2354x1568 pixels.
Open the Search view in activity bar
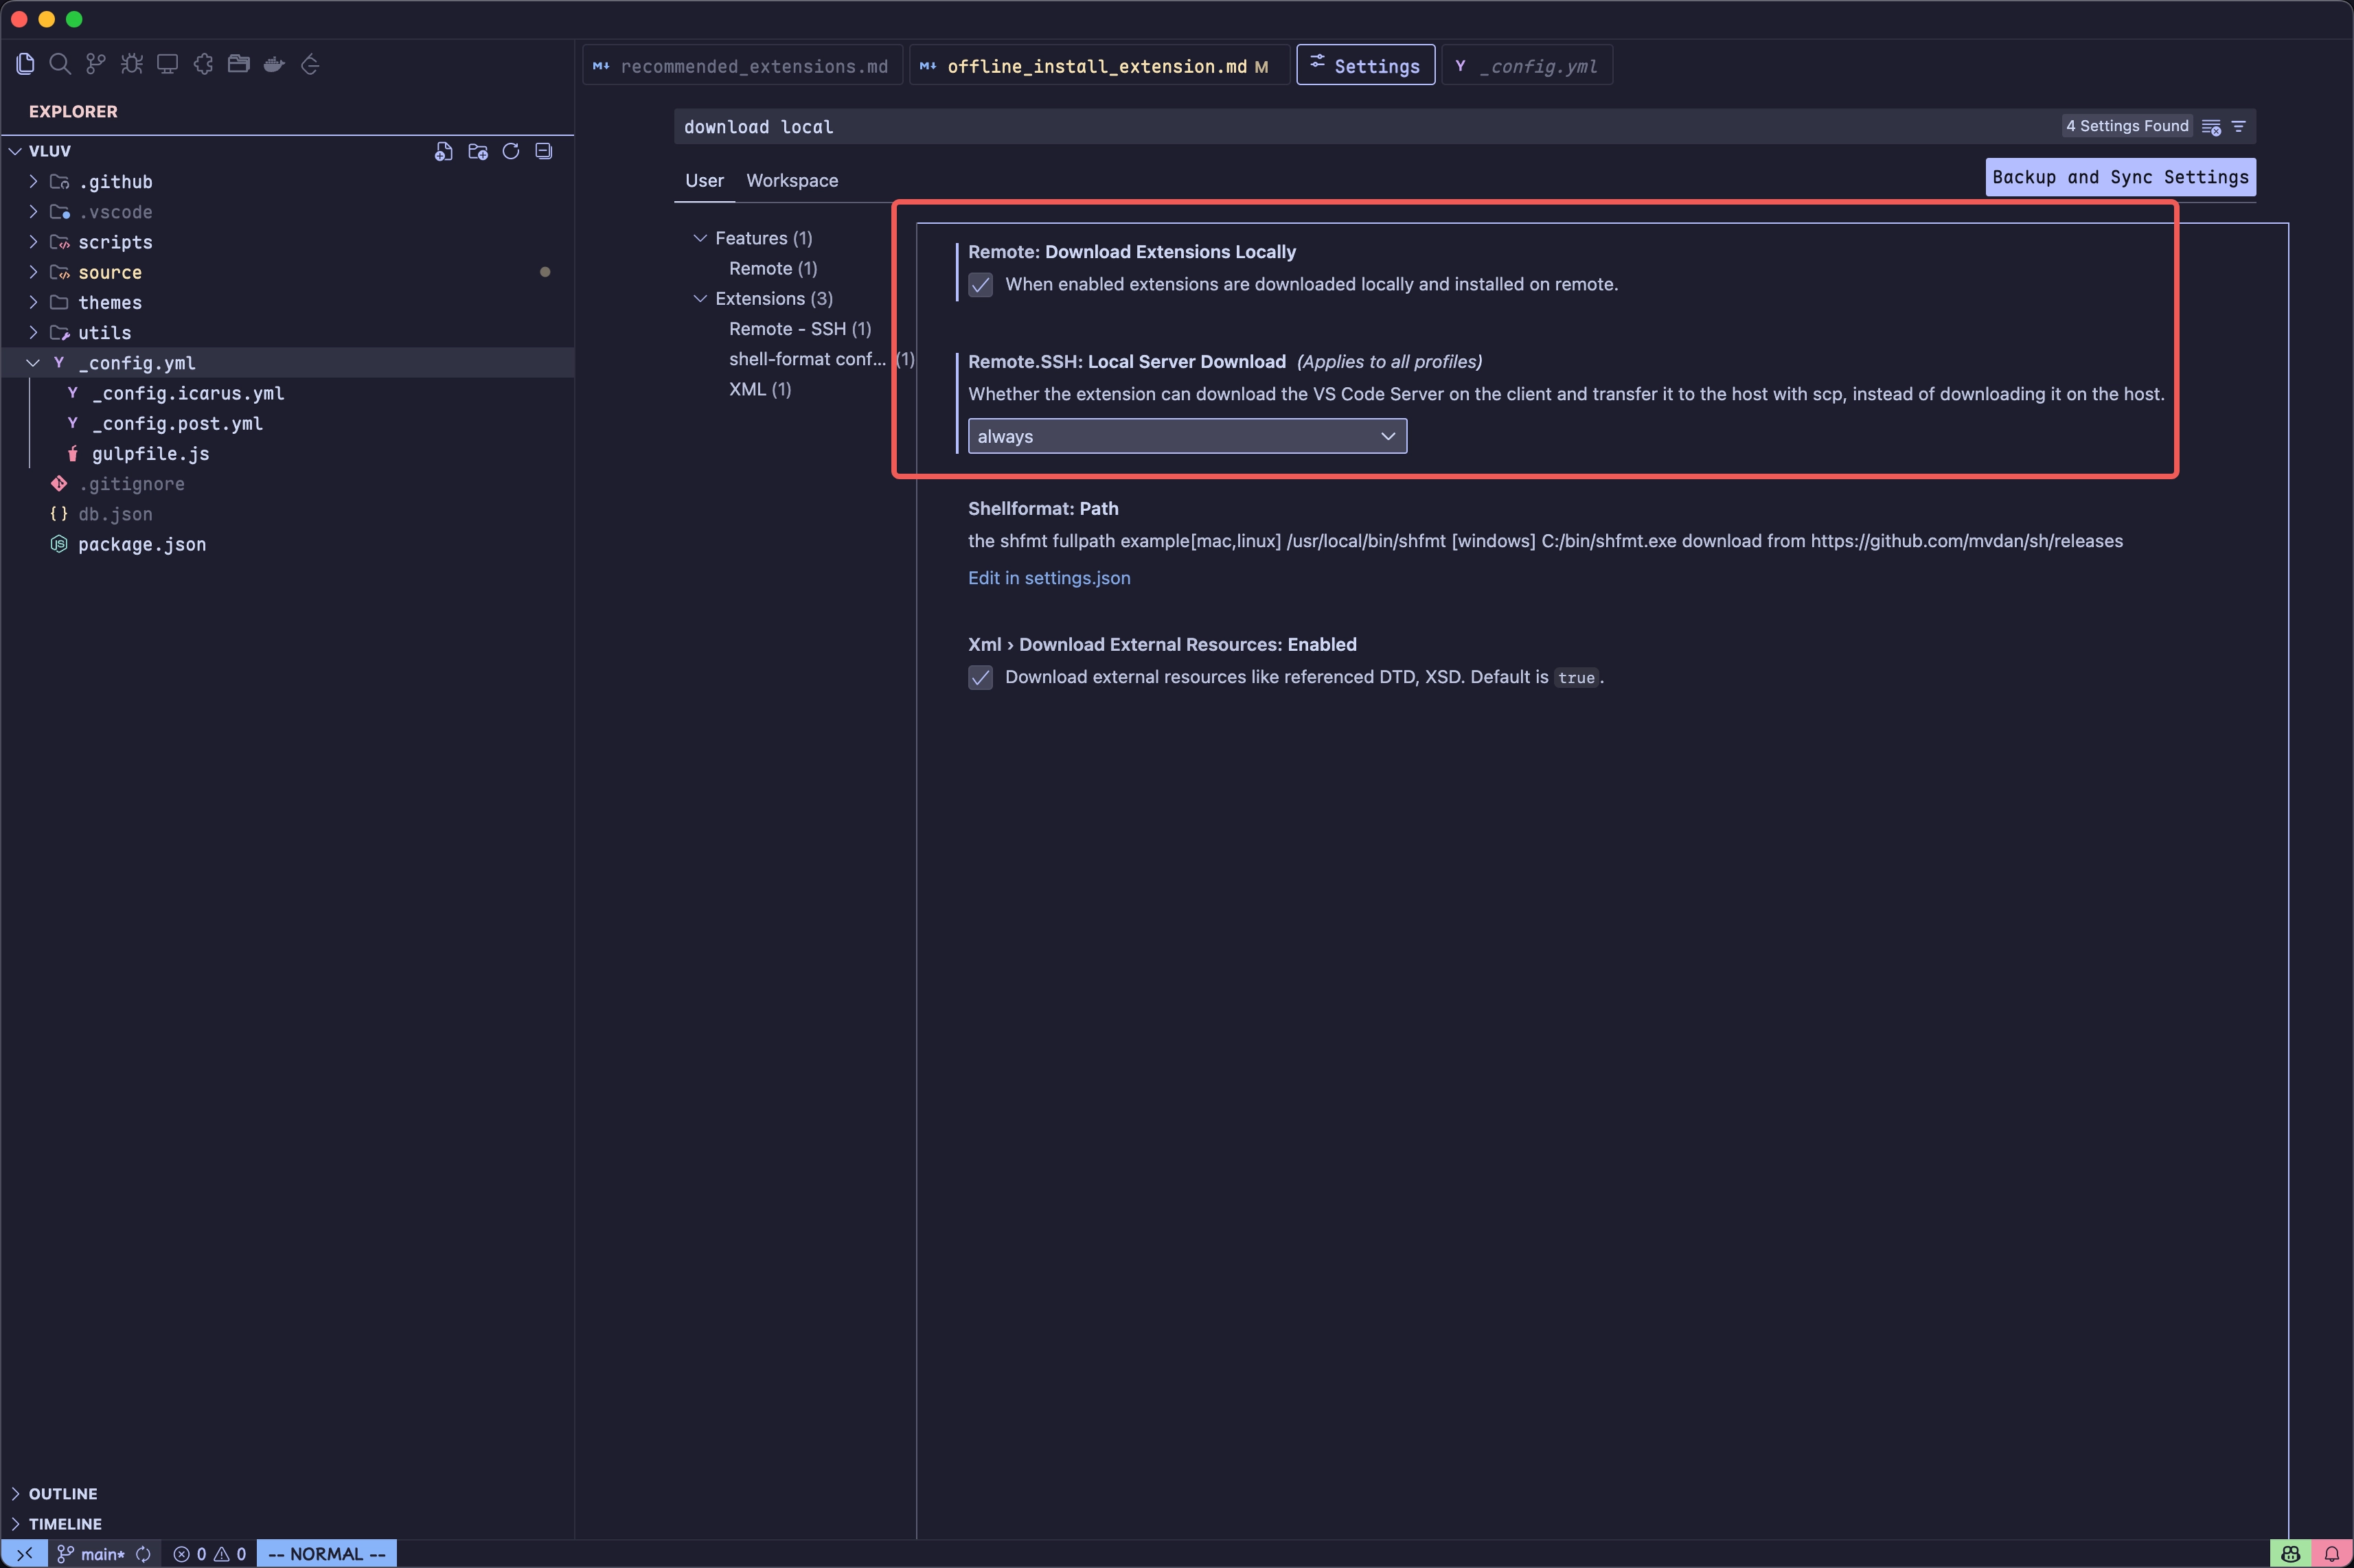(x=60, y=64)
